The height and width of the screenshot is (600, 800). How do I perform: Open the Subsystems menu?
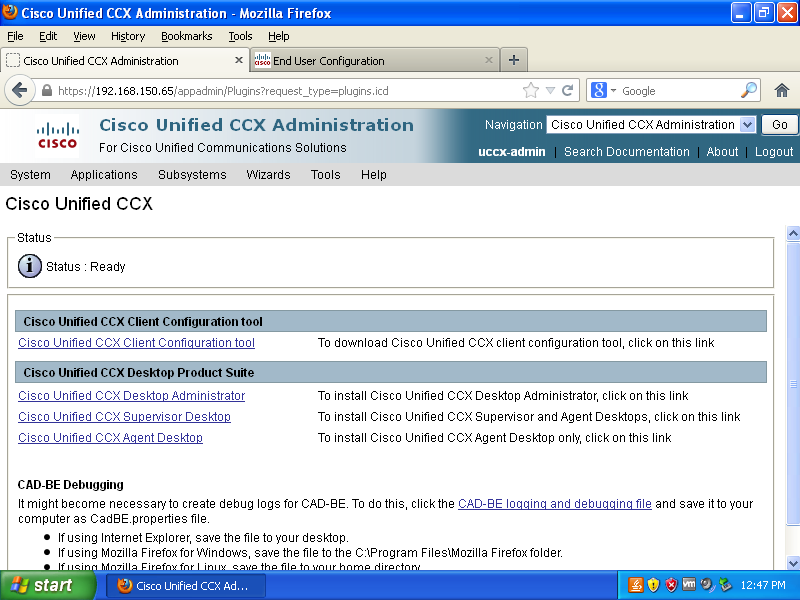point(192,174)
